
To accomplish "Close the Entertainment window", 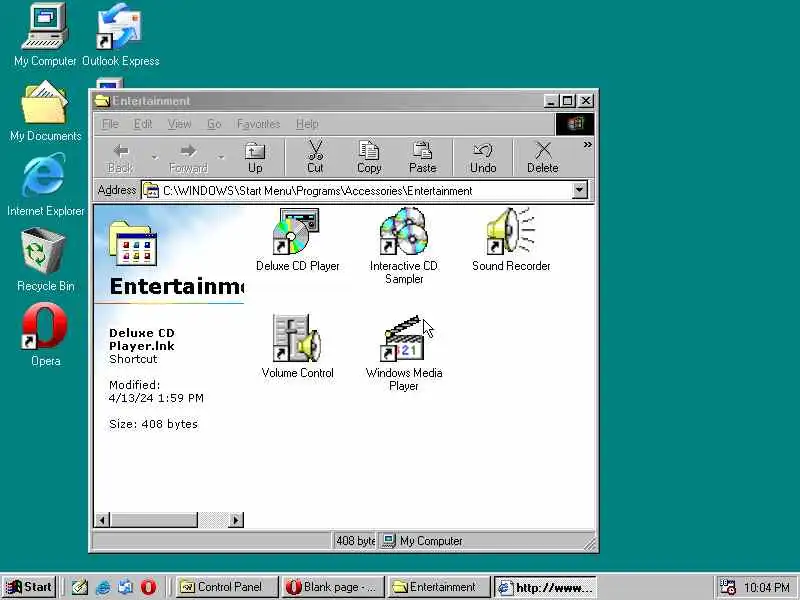I will [x=586, y=101].
